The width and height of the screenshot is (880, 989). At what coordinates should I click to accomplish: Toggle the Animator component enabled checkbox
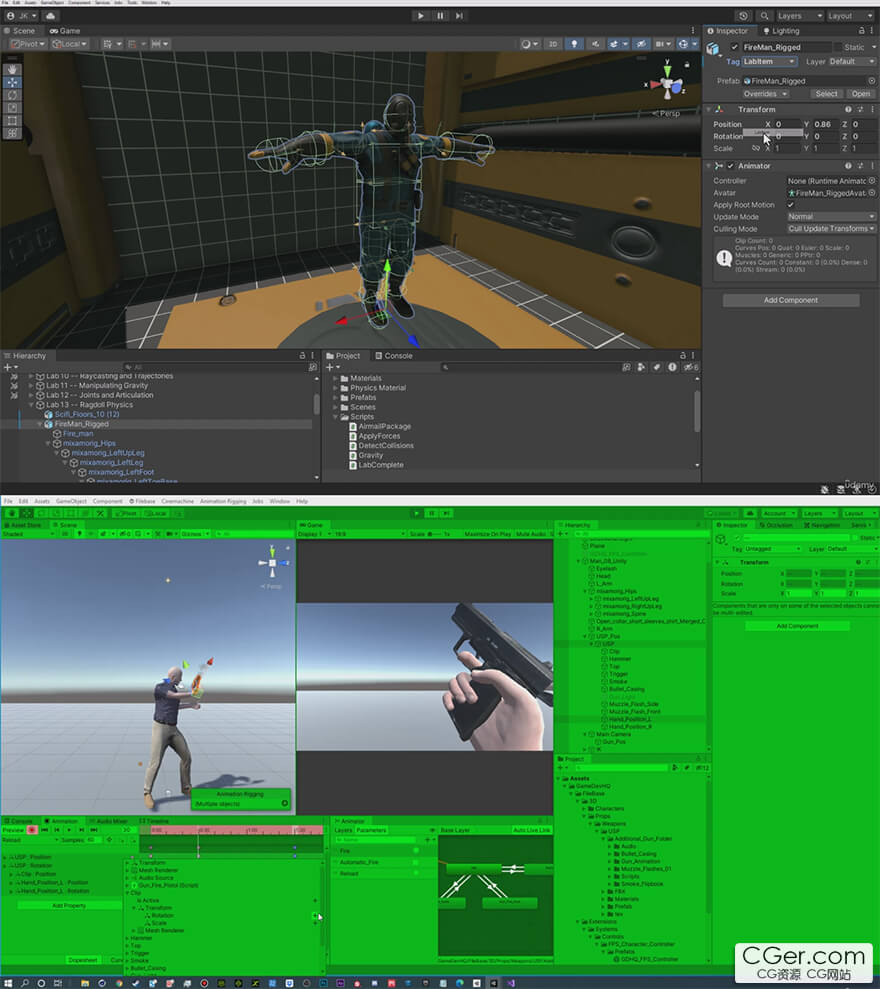point(730,166)
